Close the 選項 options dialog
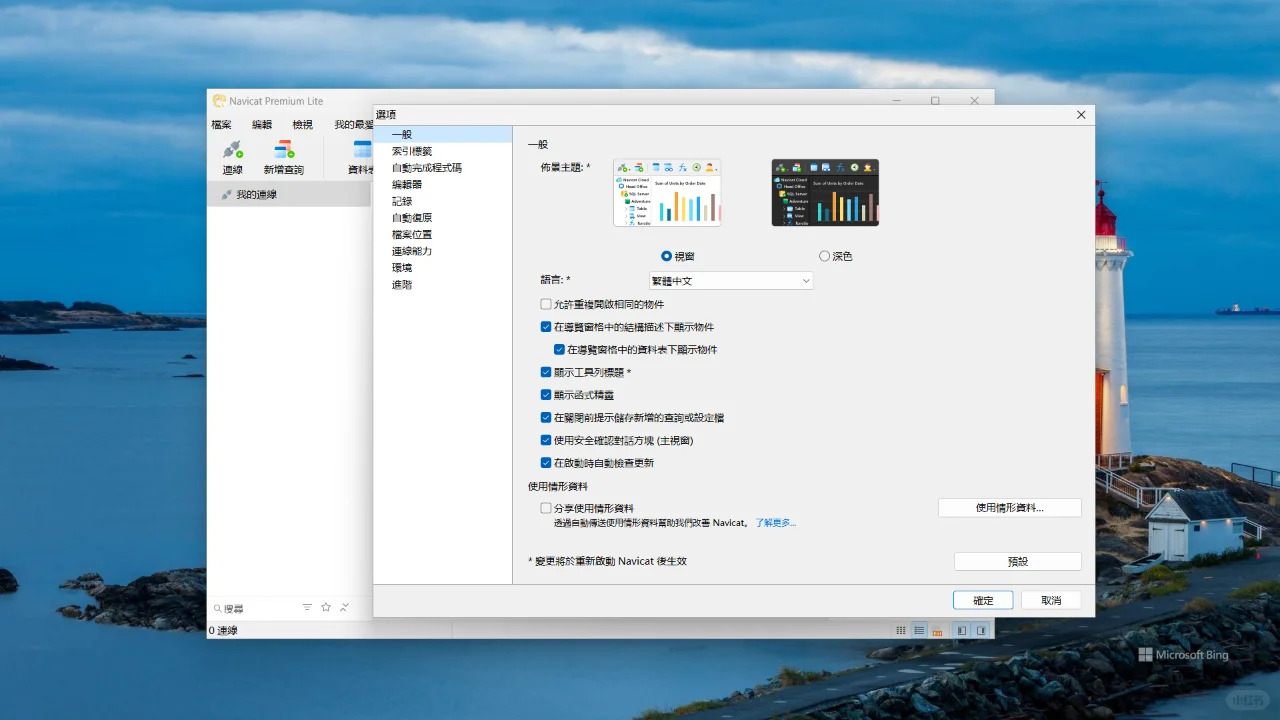This screenshot has width=1280, height=720. click(1081, 115)
